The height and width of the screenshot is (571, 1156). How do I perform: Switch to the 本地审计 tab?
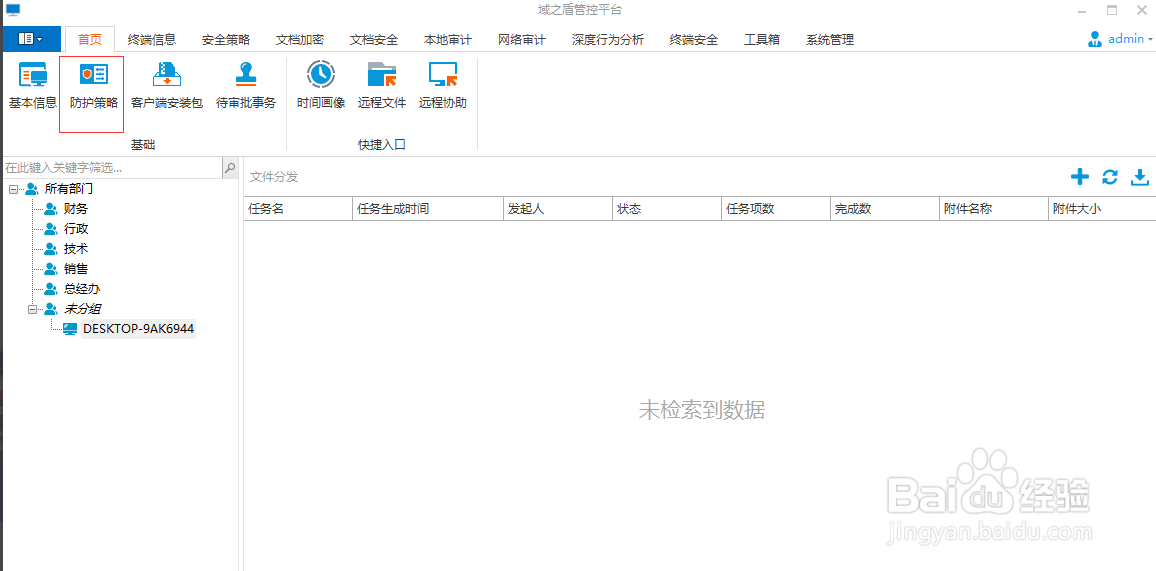pyautogui.click(x=448, y=40)
